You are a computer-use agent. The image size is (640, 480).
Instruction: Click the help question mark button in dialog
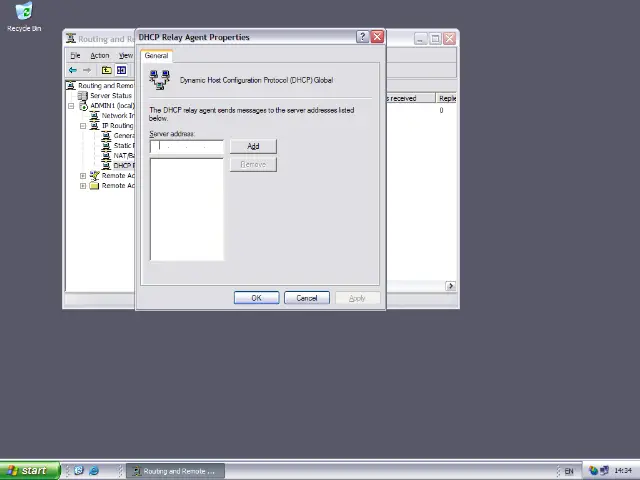[x=362, y=37]
